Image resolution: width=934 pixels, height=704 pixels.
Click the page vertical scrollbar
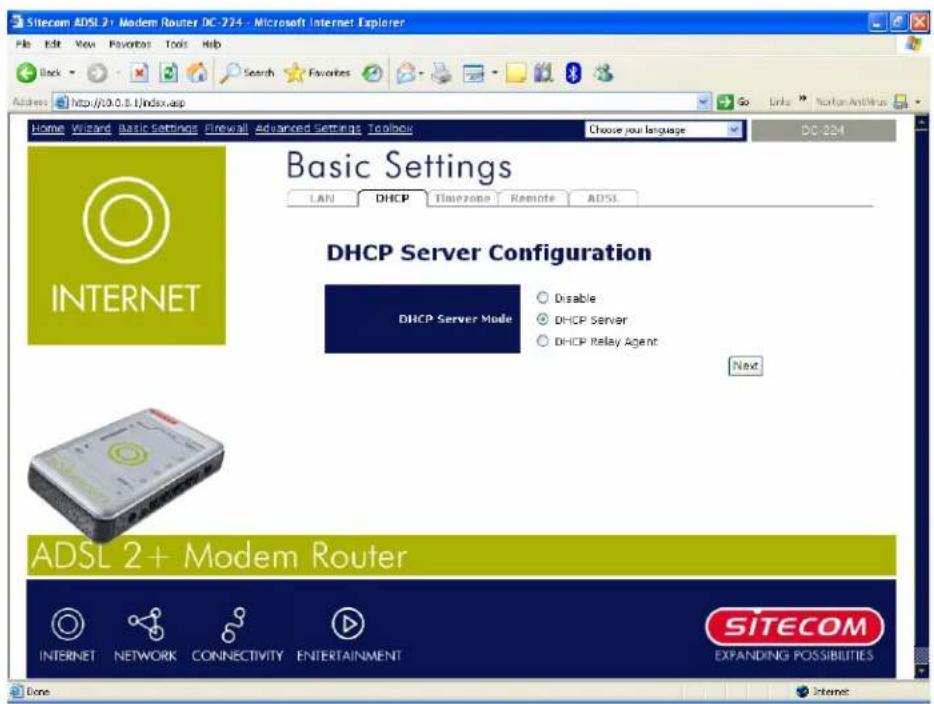click(x=921, y=396)
